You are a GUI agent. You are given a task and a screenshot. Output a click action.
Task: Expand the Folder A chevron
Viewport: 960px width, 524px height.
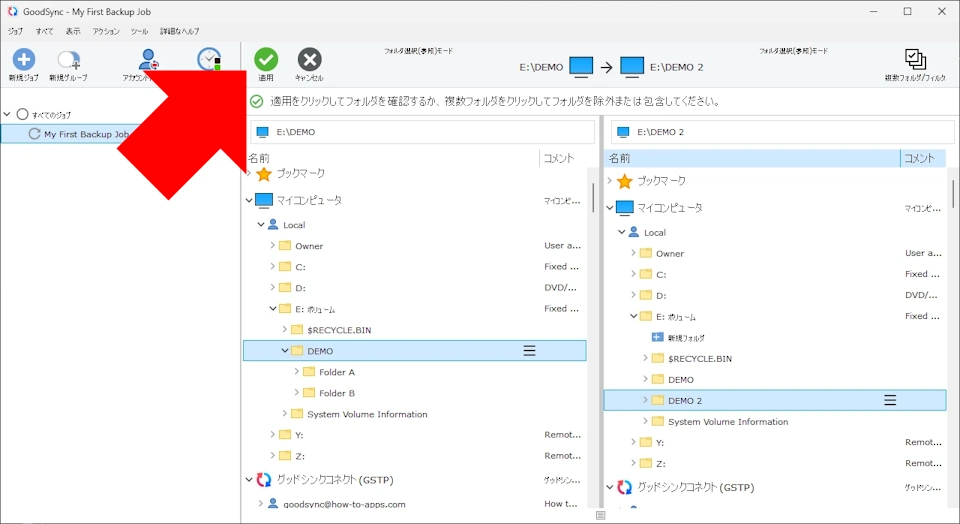(296, 372)
